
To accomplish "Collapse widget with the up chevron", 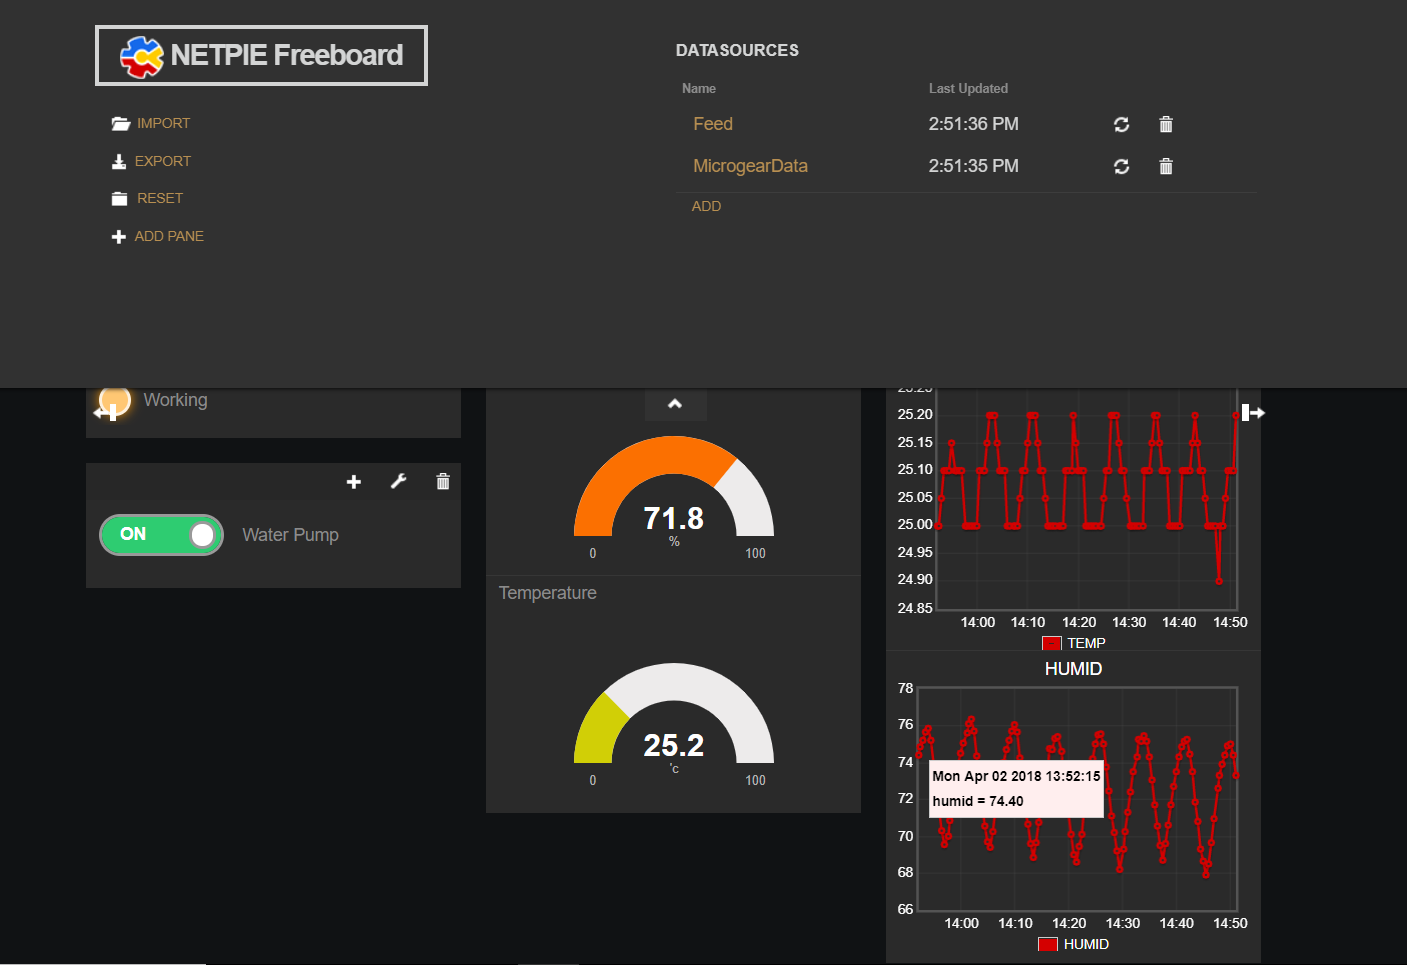I will (x=675, y=404).
